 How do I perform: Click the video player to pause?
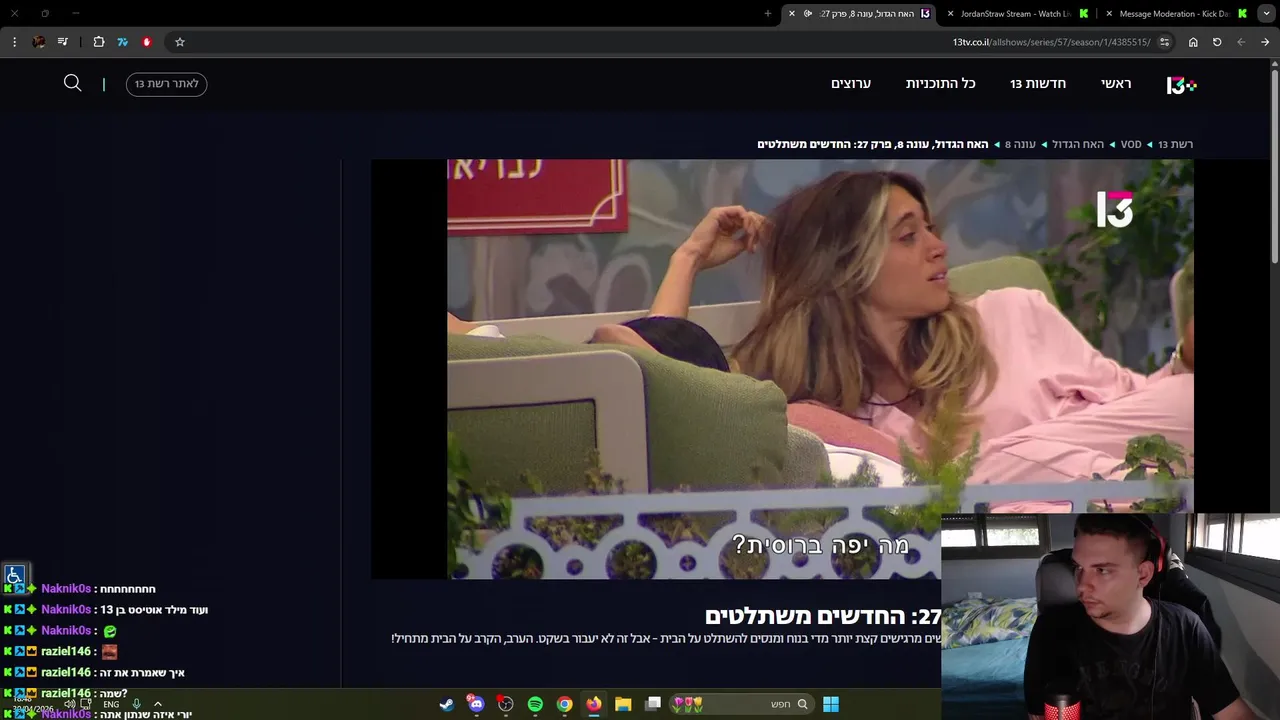click(782, 369)
